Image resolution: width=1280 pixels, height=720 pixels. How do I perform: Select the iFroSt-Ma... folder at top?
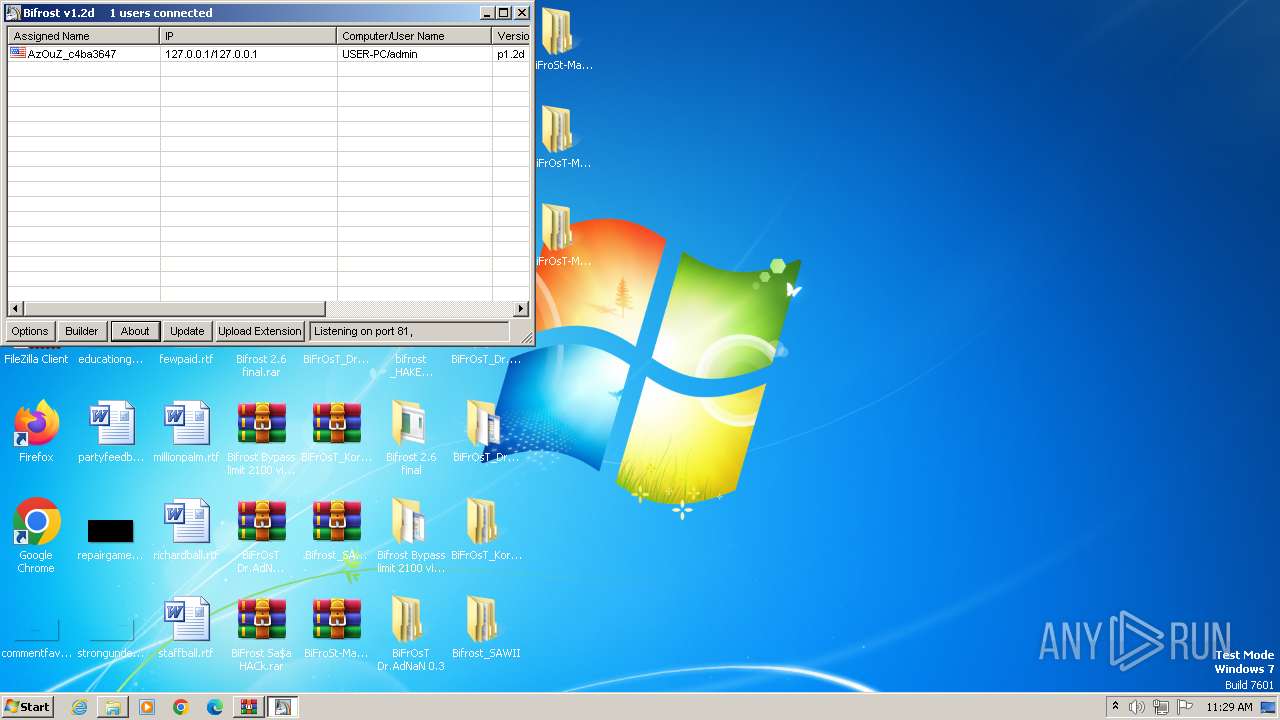tap(562, 40)
